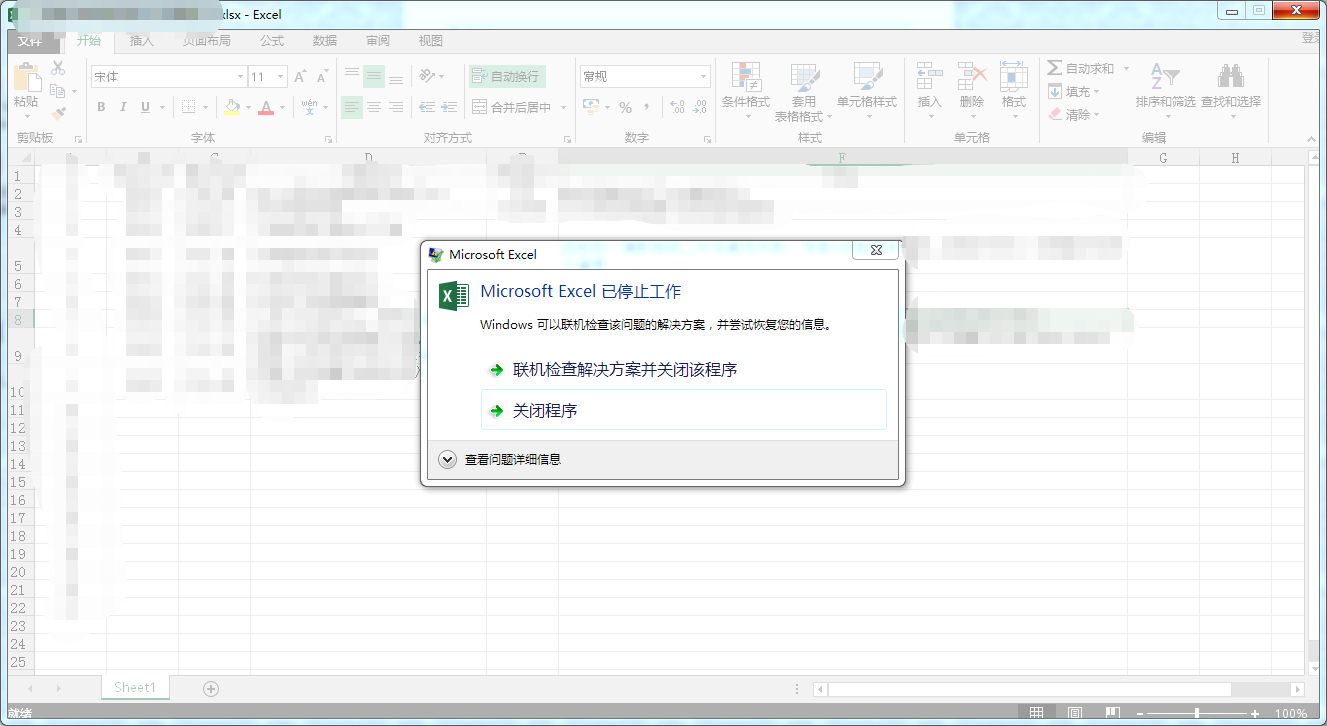Click the zoom slider handle
The image size is (1327, 726).
1197,713
